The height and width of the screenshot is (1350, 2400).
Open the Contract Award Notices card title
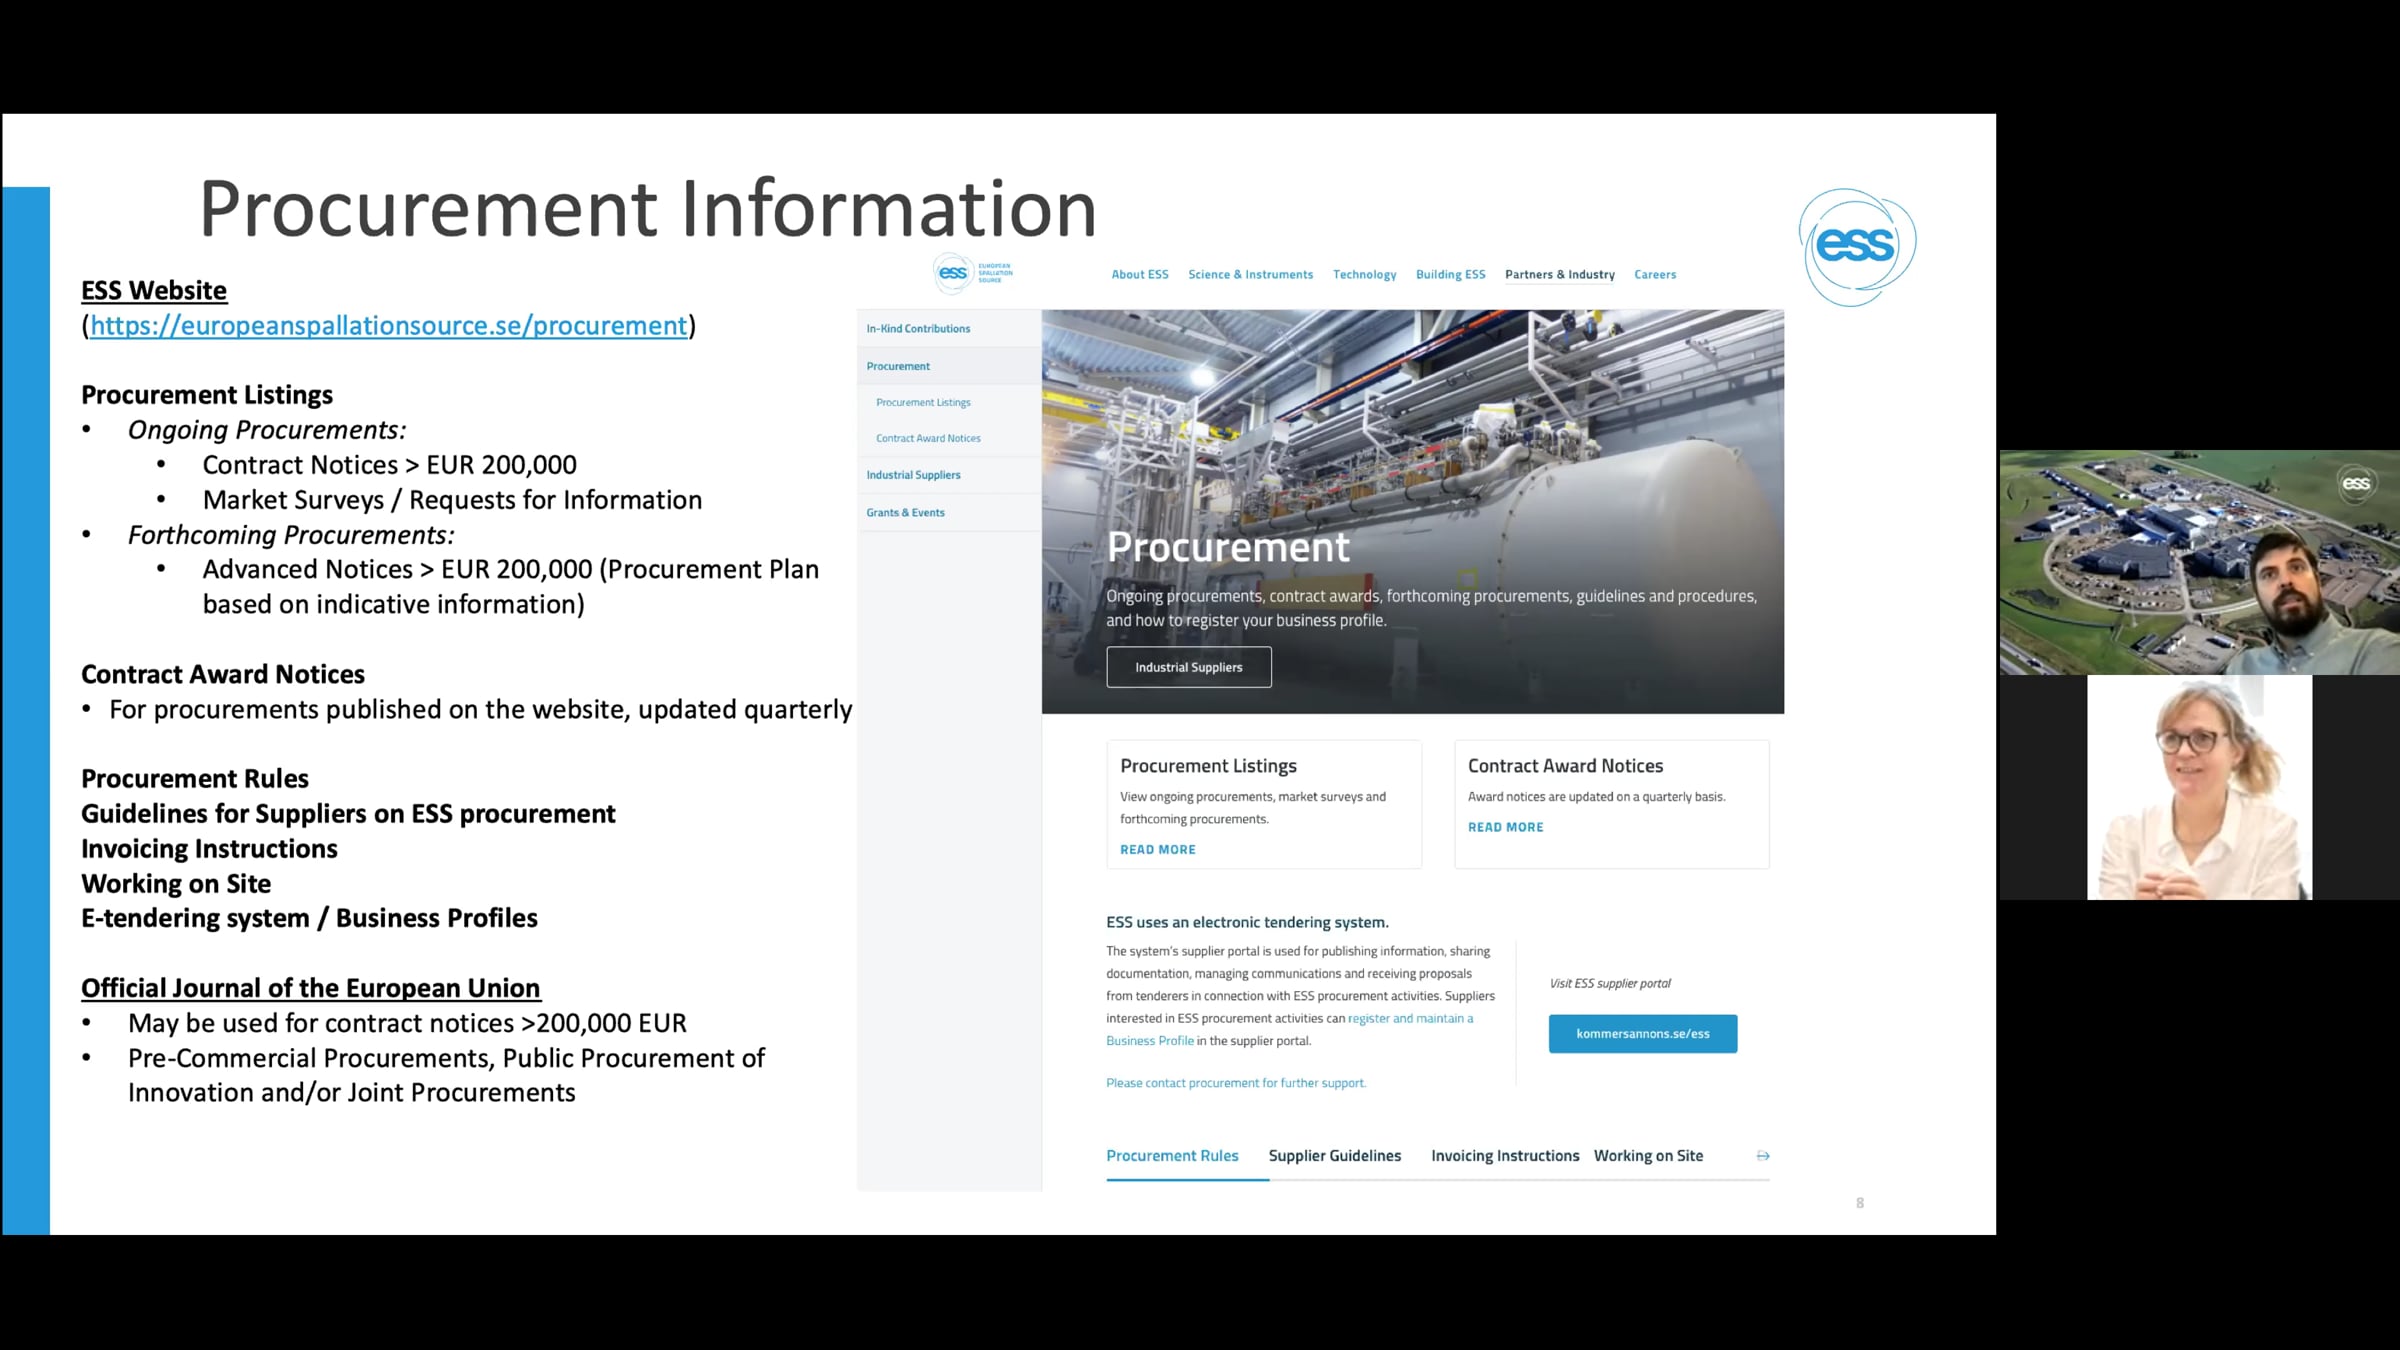[x=1565, y=766]
